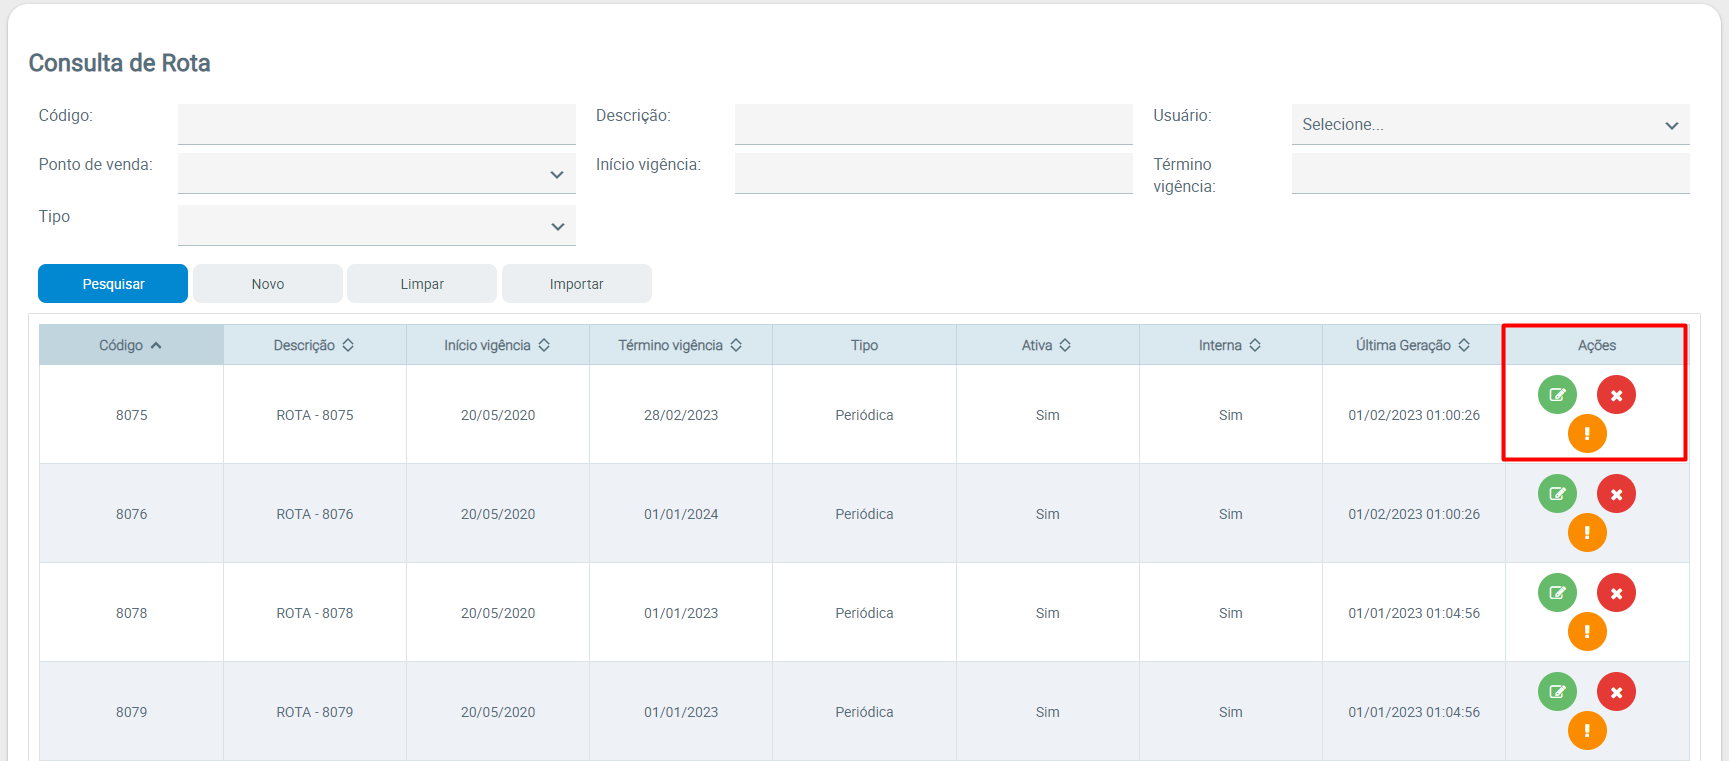Click the Início vigência filter field
The height and width of the screenshot is (761, 1729).
(933, 174)
